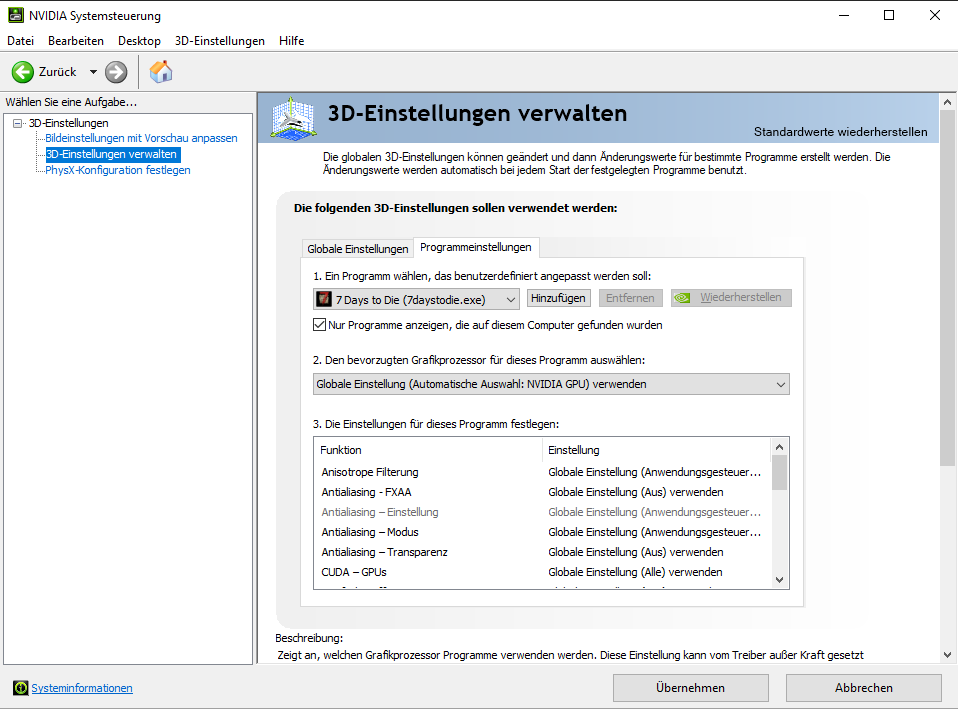Screen dimensions: 958x710
Task: Select the Anisotrope Filterung row
Action: pyautogui.click(x=543, y=472)
